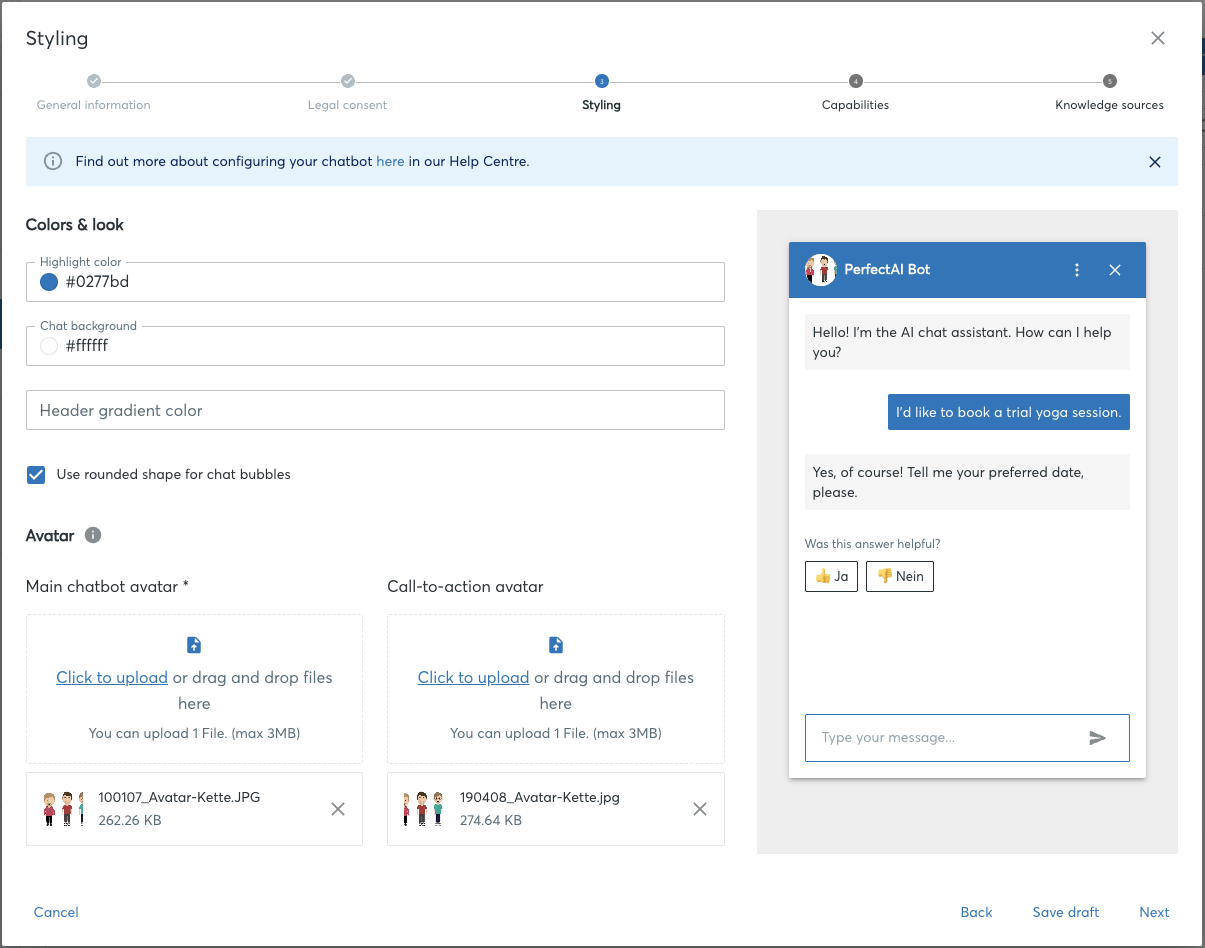Remove the 190408_Avatar-Kette.jpg file

(700, 809)
